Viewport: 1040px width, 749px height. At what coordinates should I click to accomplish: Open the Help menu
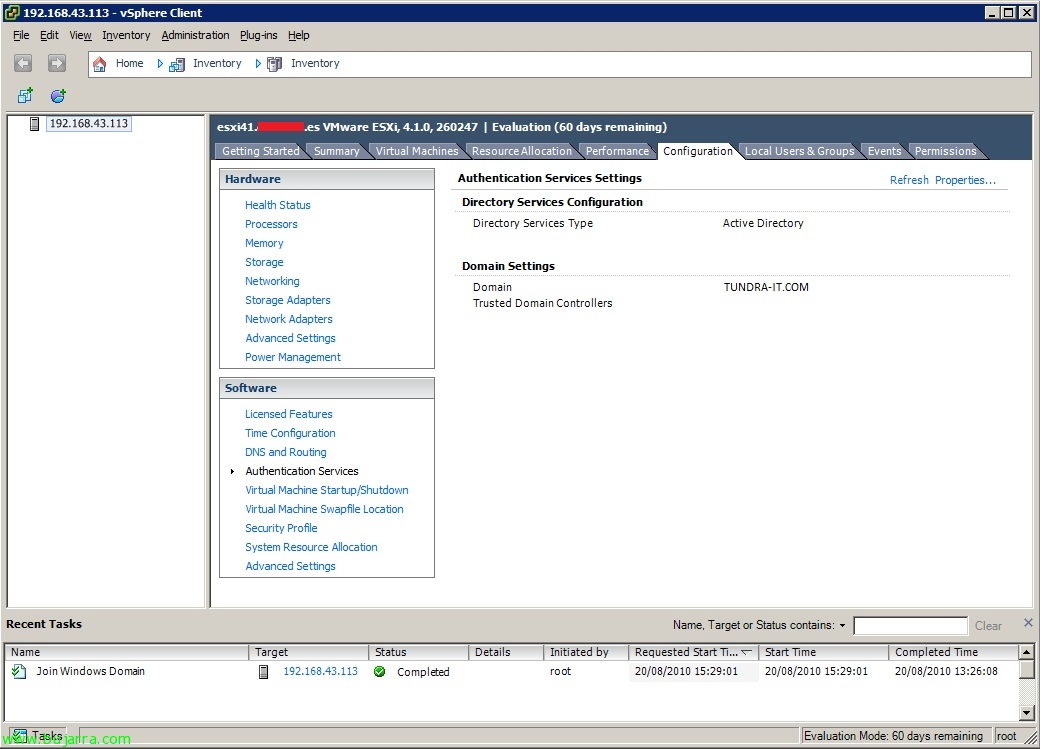298,35
